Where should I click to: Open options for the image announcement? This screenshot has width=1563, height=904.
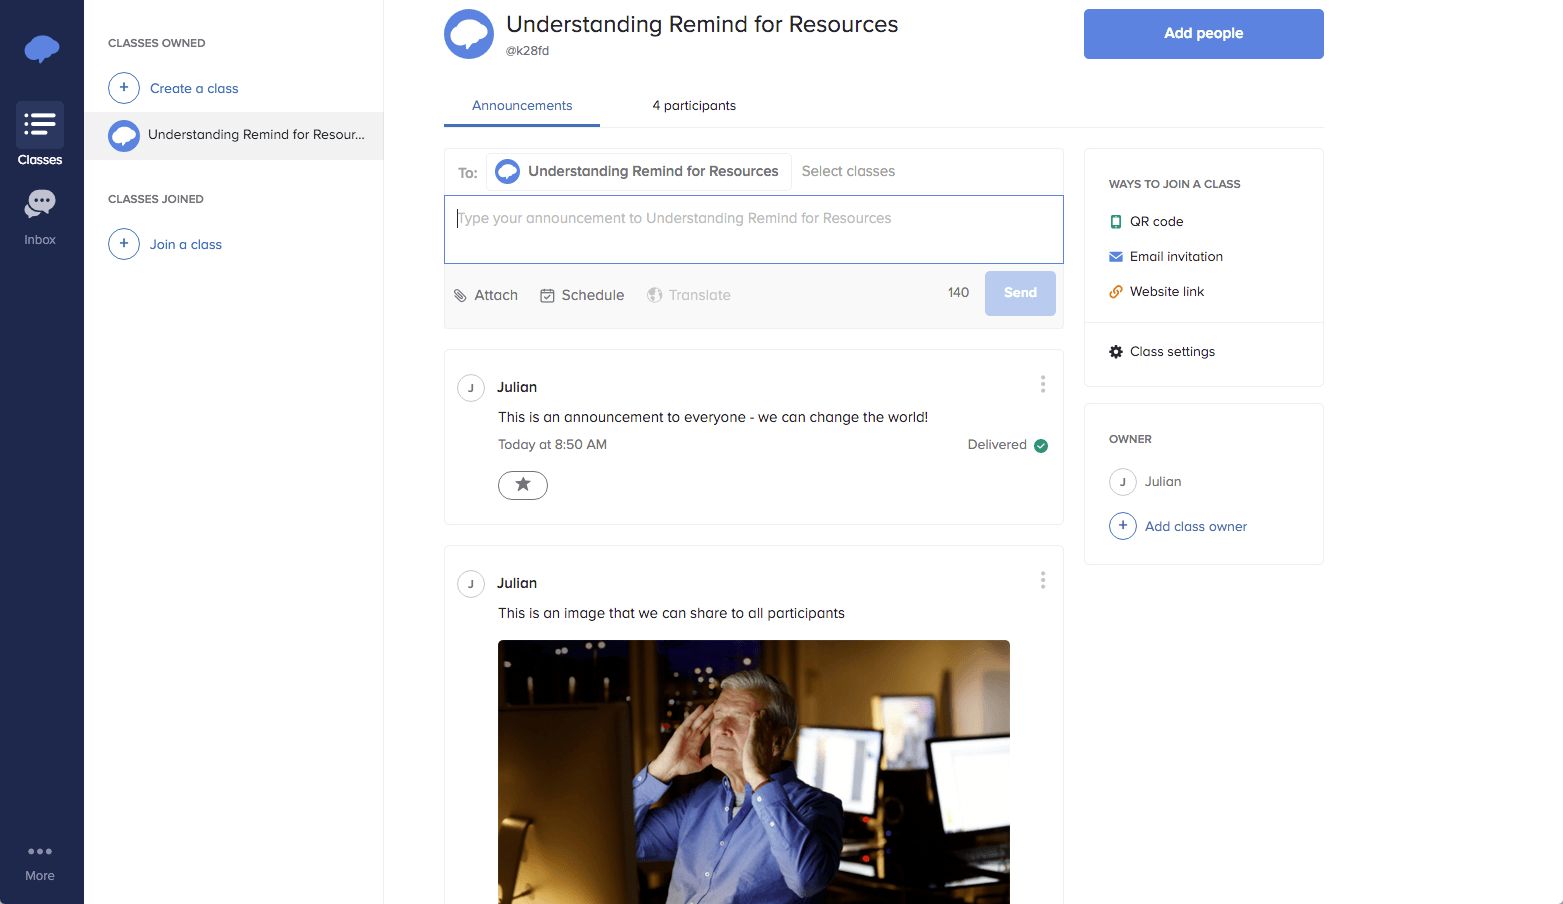(1042, 580)
